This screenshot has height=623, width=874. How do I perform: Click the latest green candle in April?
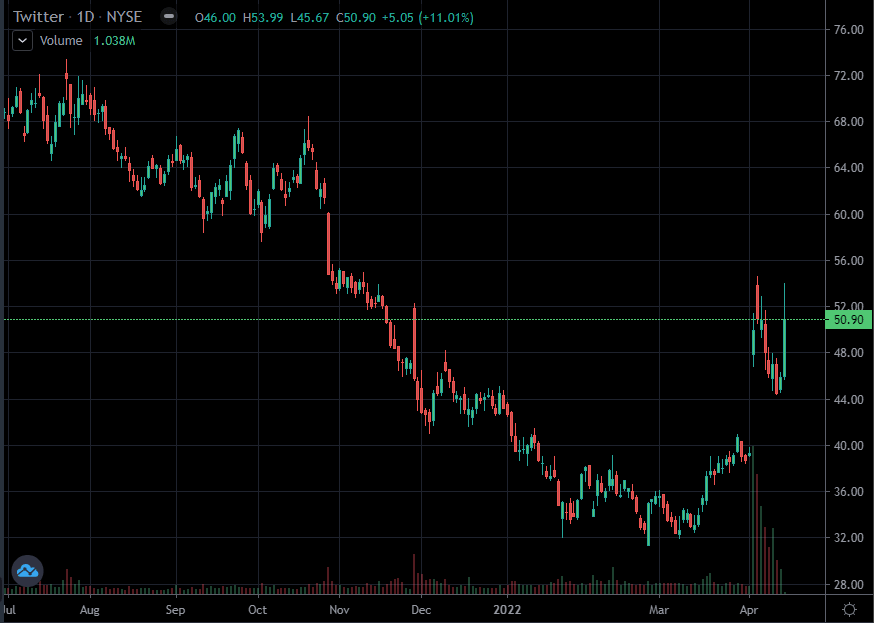[x=784, y=348]
